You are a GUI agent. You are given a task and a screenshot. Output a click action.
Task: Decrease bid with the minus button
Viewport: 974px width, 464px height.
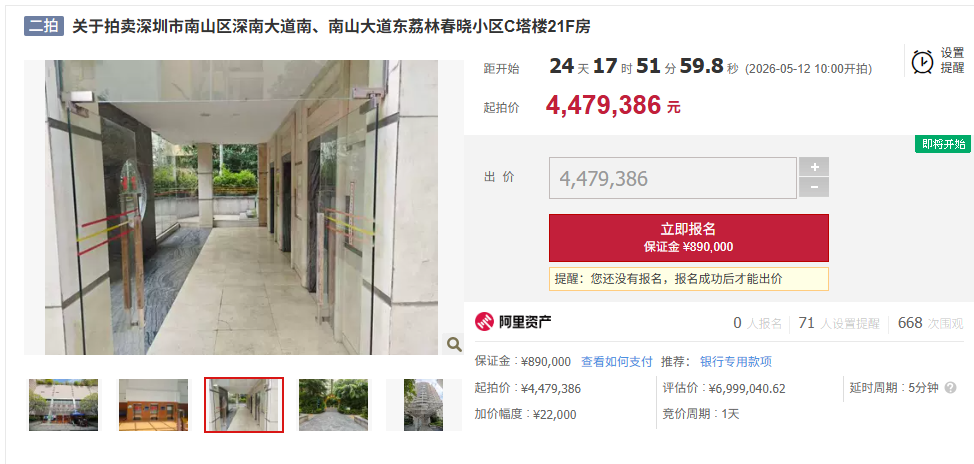click(x=814, y=188)
